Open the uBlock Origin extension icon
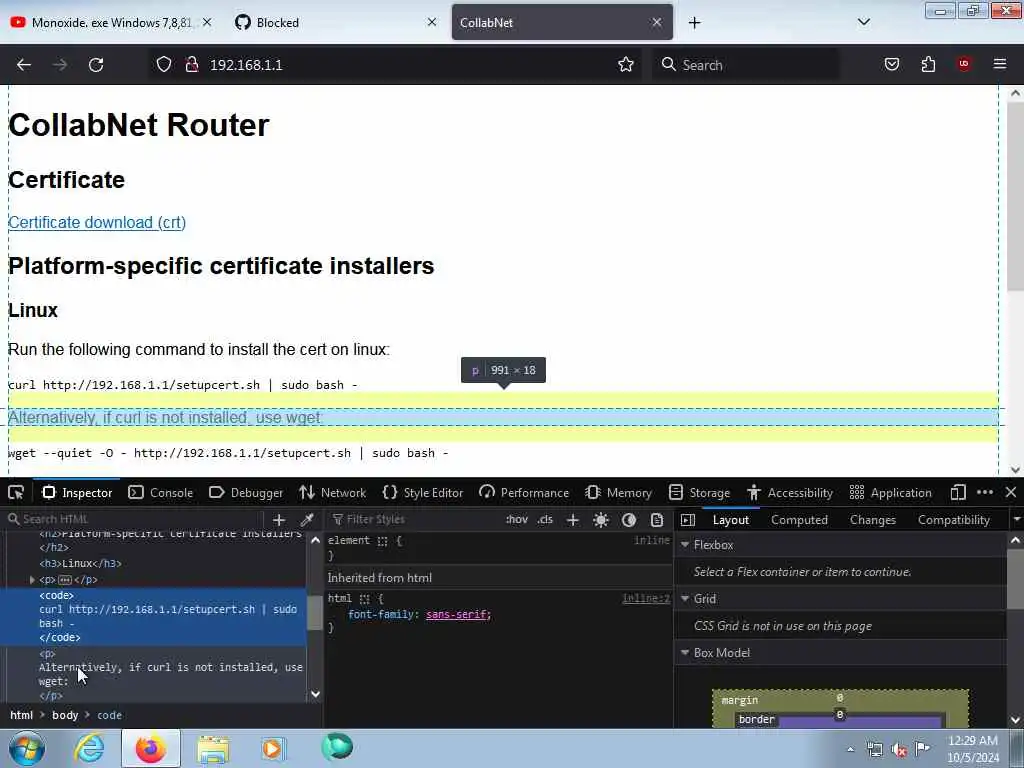This screenshot has width=1024, height=768. (964, 64)
